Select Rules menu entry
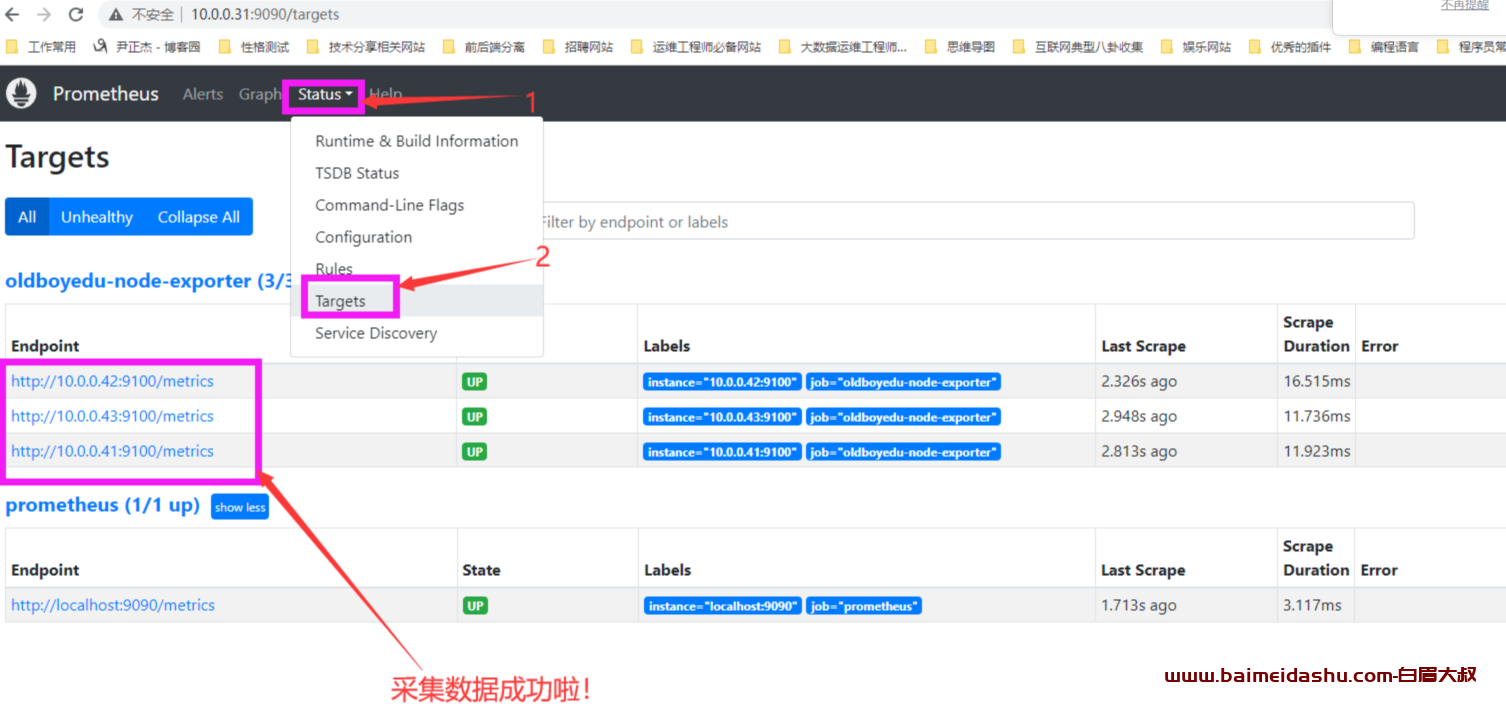Image resolution: width=1506 pixels, height=712 pixels. click(x=417, y=269)
